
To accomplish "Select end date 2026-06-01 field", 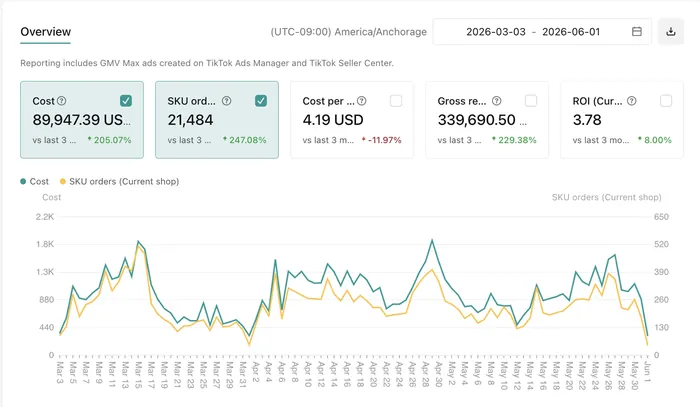I will 571,32.
